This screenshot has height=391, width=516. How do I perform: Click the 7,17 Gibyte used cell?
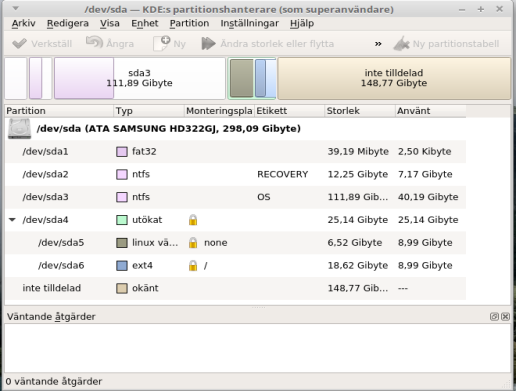(425, 174)
